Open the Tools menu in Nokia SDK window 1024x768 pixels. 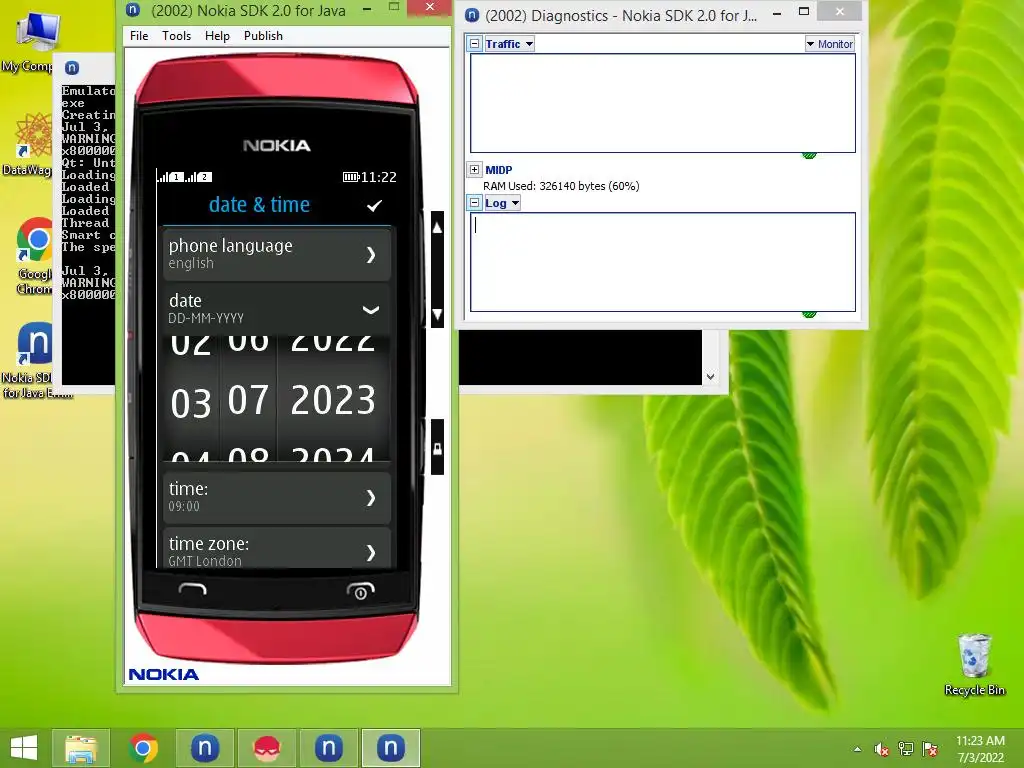coord(176,36)
